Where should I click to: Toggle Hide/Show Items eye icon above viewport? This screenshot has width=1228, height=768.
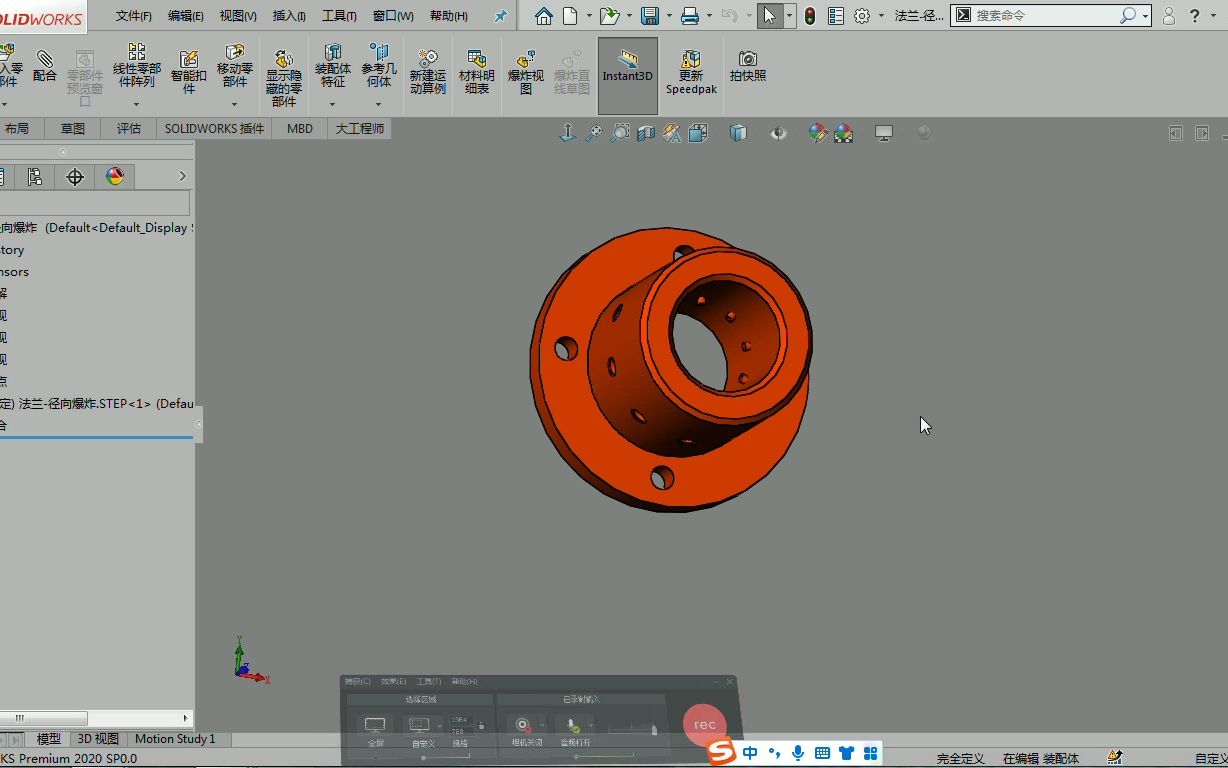(x=778, y=132)
